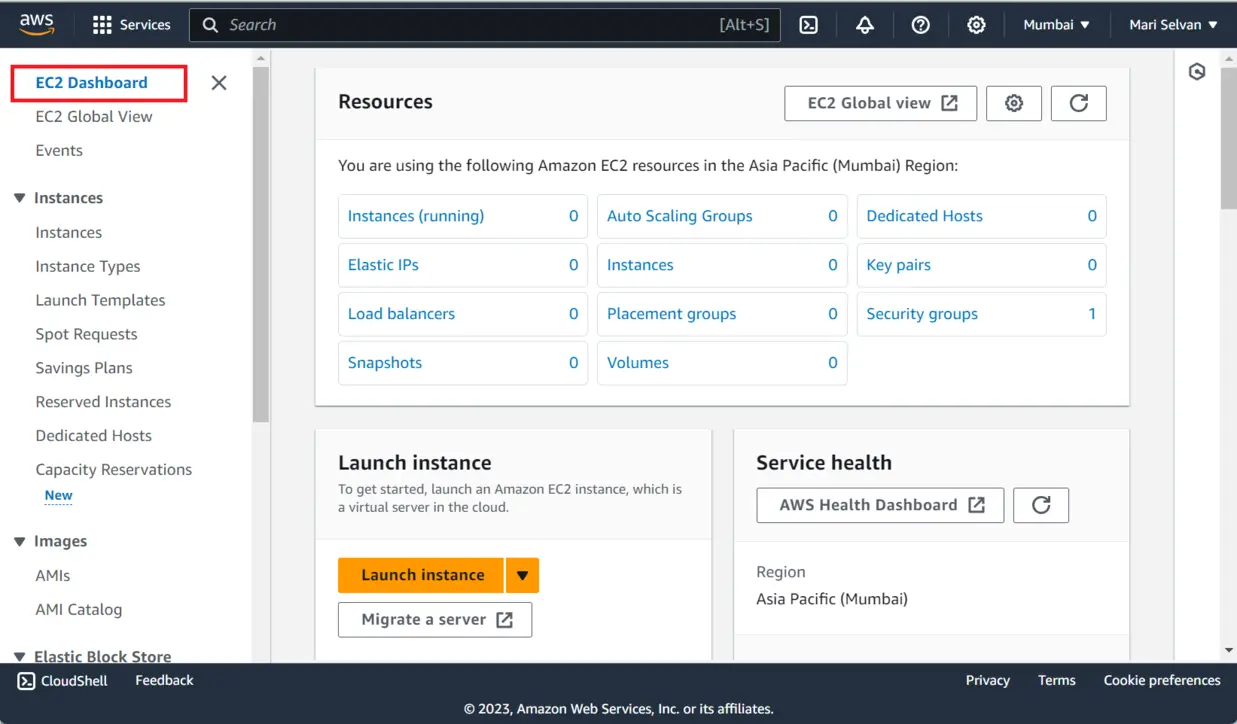Click the EC2 Global view button
This screenshot has width=1237, height=724.
point(881,103)
